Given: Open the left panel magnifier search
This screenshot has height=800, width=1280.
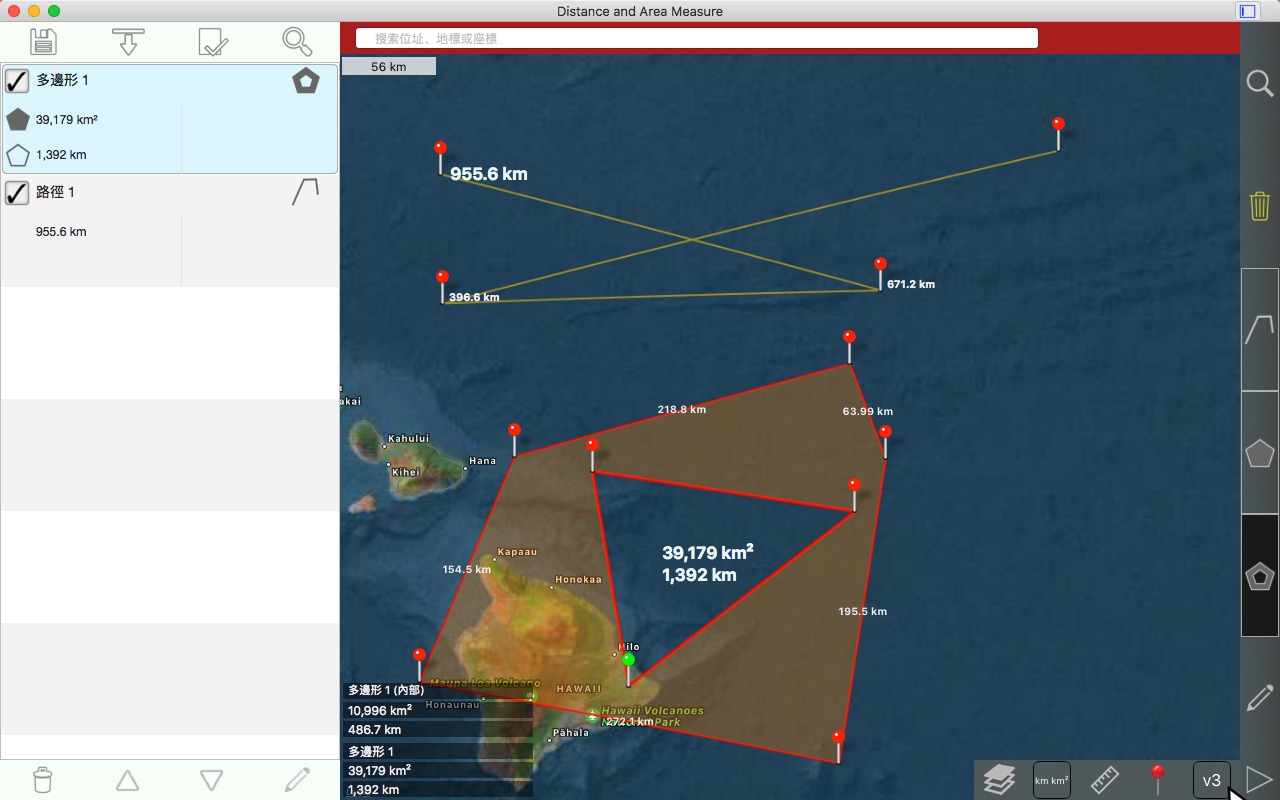Looking at the screenshot, I should click(x=297, y=41).
